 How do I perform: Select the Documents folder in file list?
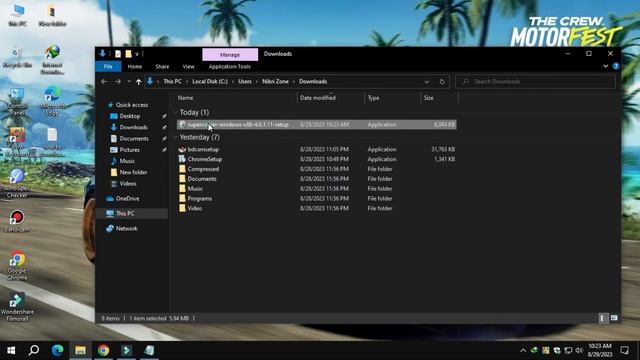pyautogui.click(x=202, y=179)
